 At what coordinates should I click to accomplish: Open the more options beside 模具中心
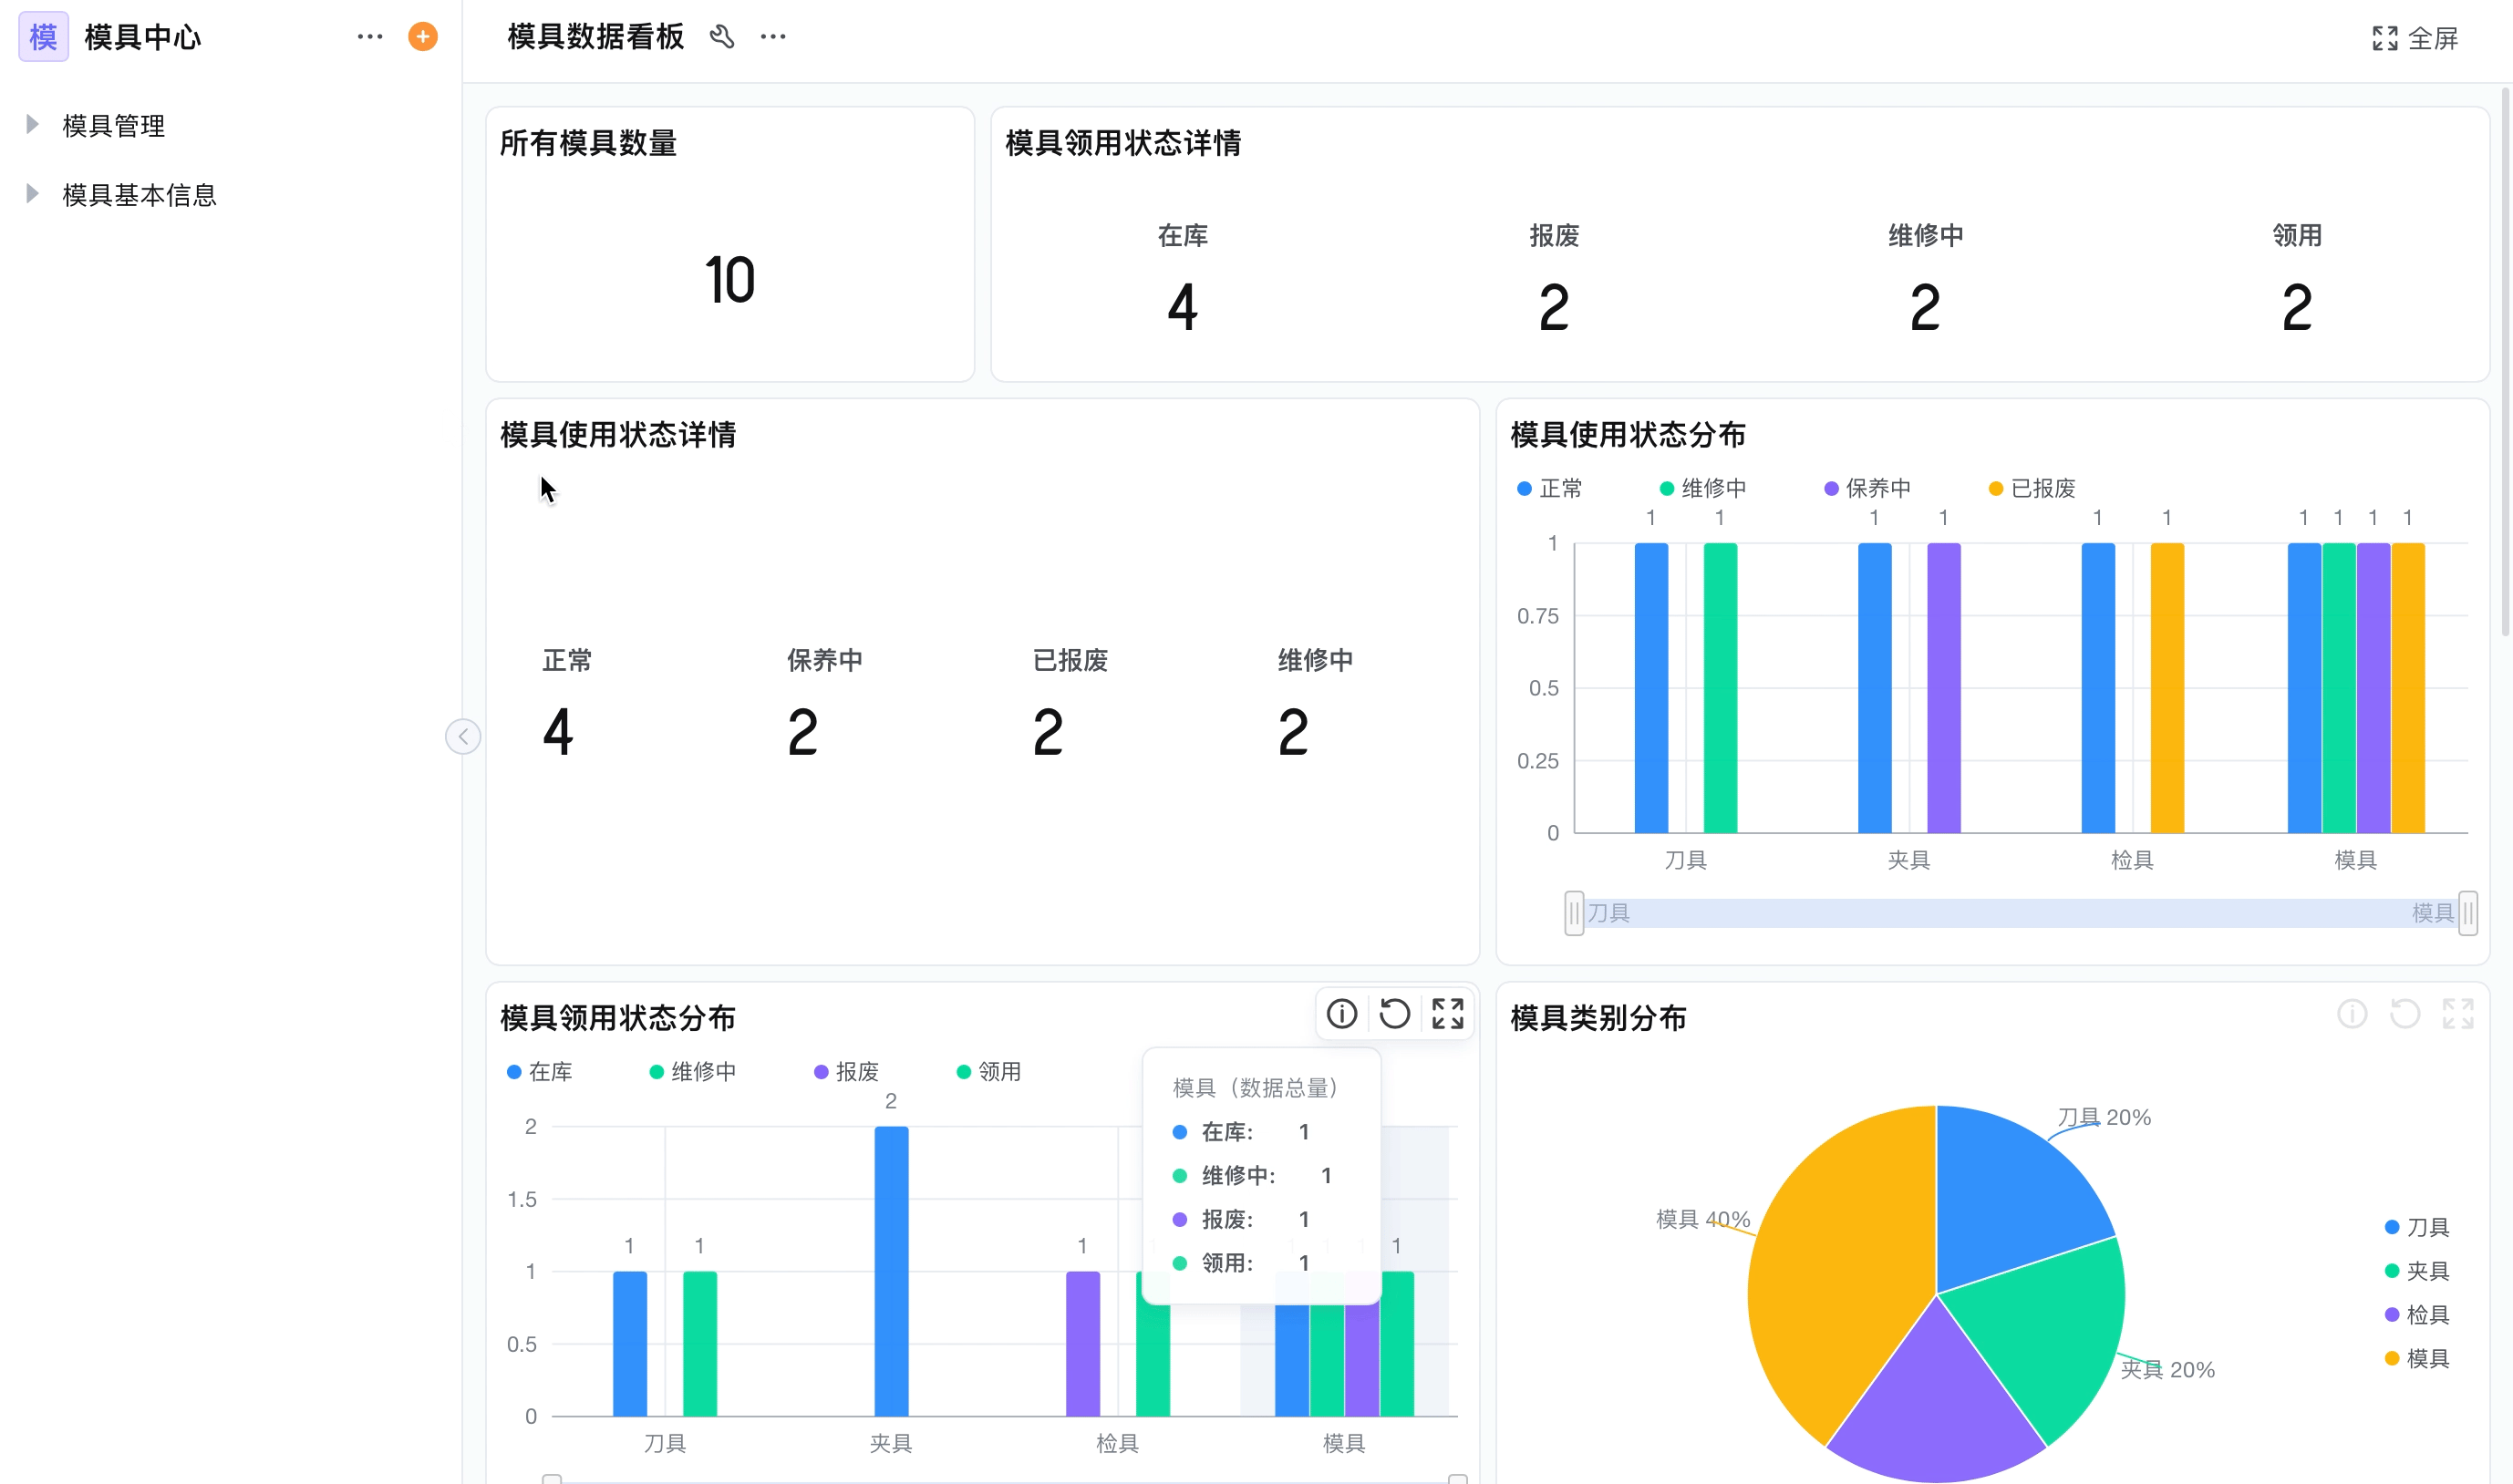370,37
